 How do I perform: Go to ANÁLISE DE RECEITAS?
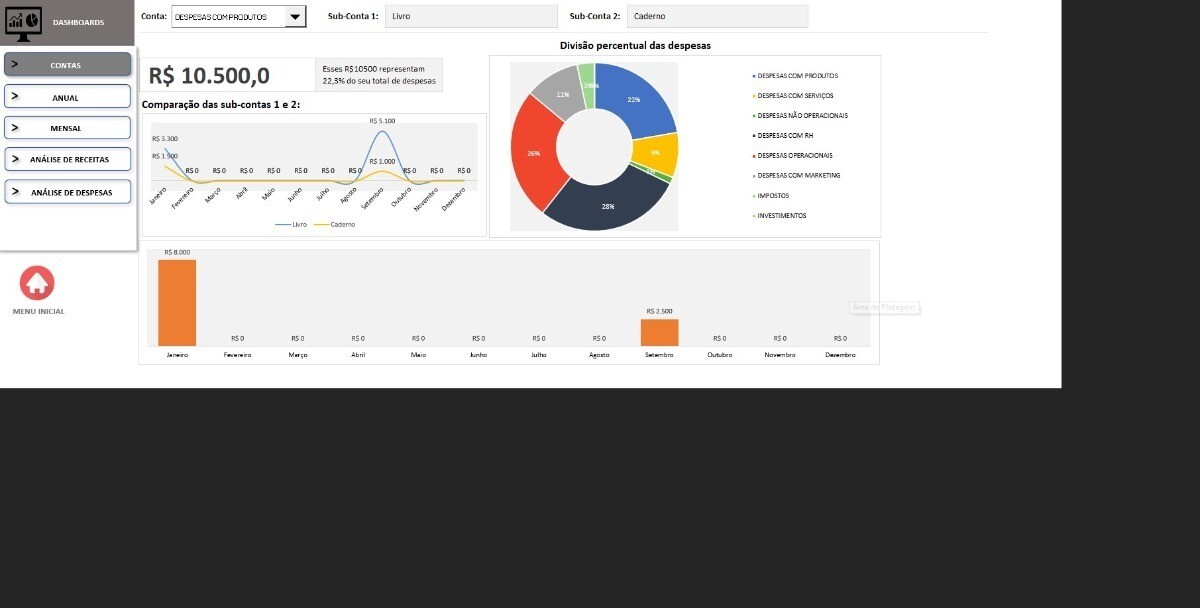[x=70, y=159]
